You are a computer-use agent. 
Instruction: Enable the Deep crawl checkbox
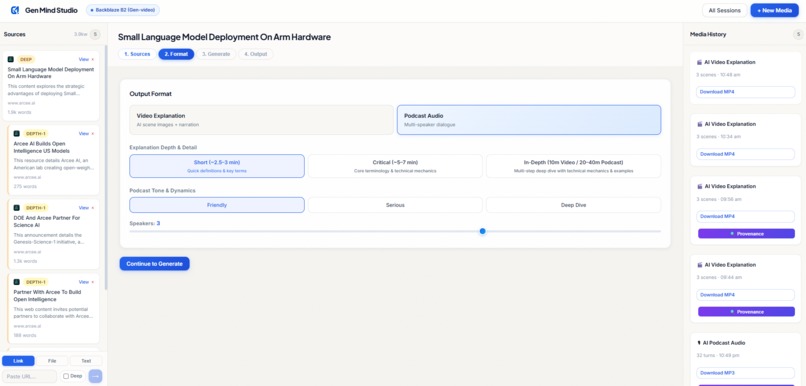[x=66, y=376]
